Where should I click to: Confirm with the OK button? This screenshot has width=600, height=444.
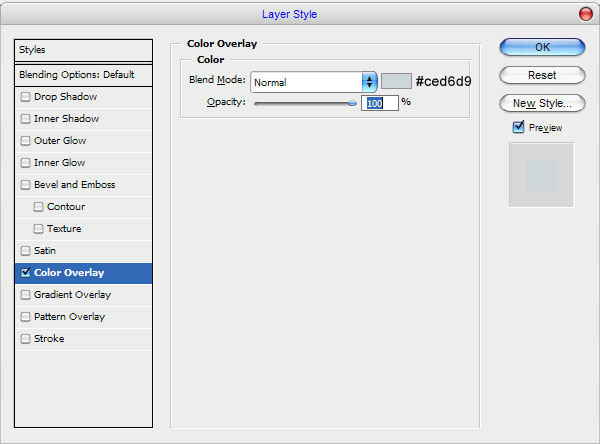pyautogui.click(x=542, y=47)
